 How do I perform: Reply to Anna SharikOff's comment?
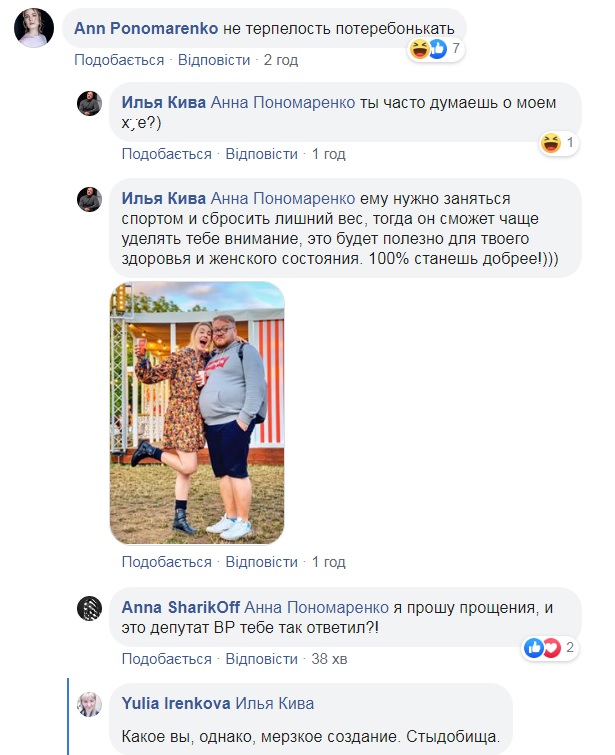[262, 658]
